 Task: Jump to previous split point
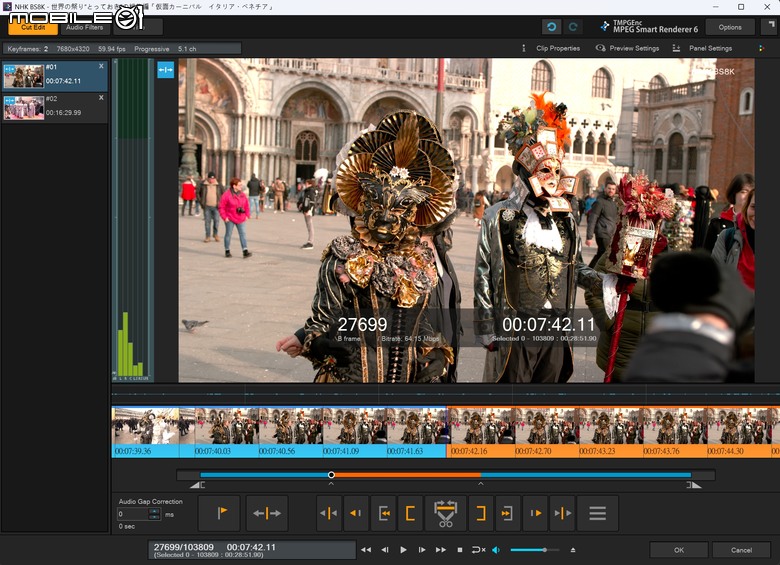point(329,513)
